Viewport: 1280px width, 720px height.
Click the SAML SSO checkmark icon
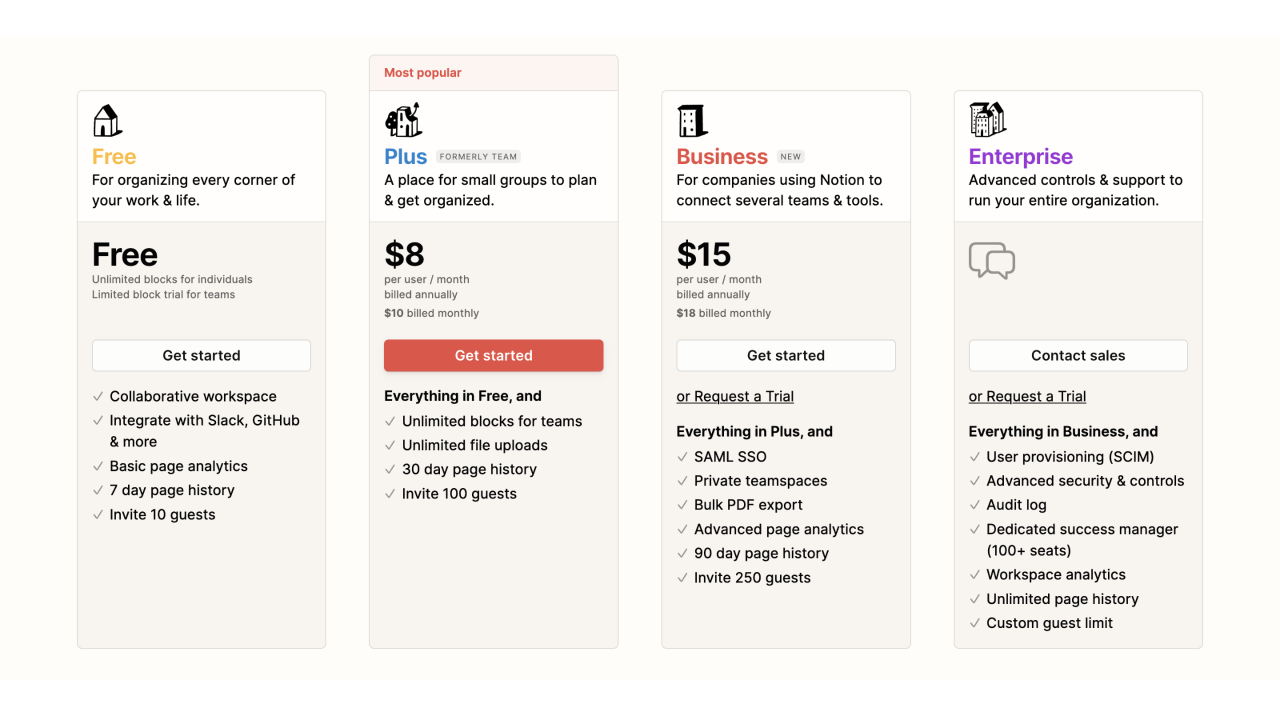click(x=682, y=457)
